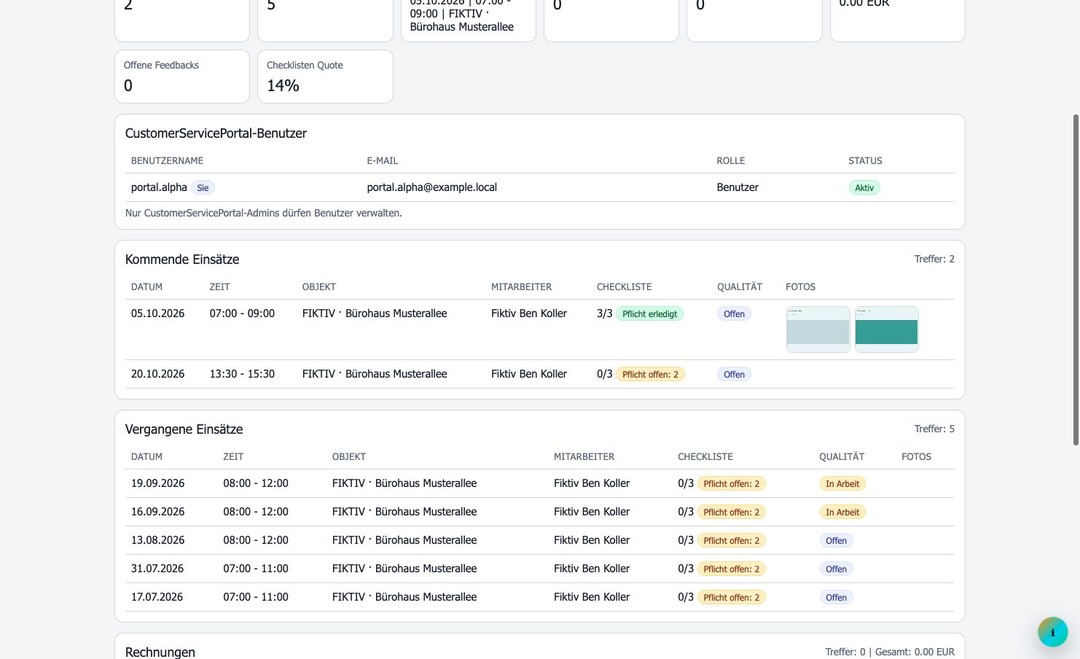Open the grey photo thumbnail for 05.10.2026
The width and height of the screenshot is (1080, 659).
[818, 330]
